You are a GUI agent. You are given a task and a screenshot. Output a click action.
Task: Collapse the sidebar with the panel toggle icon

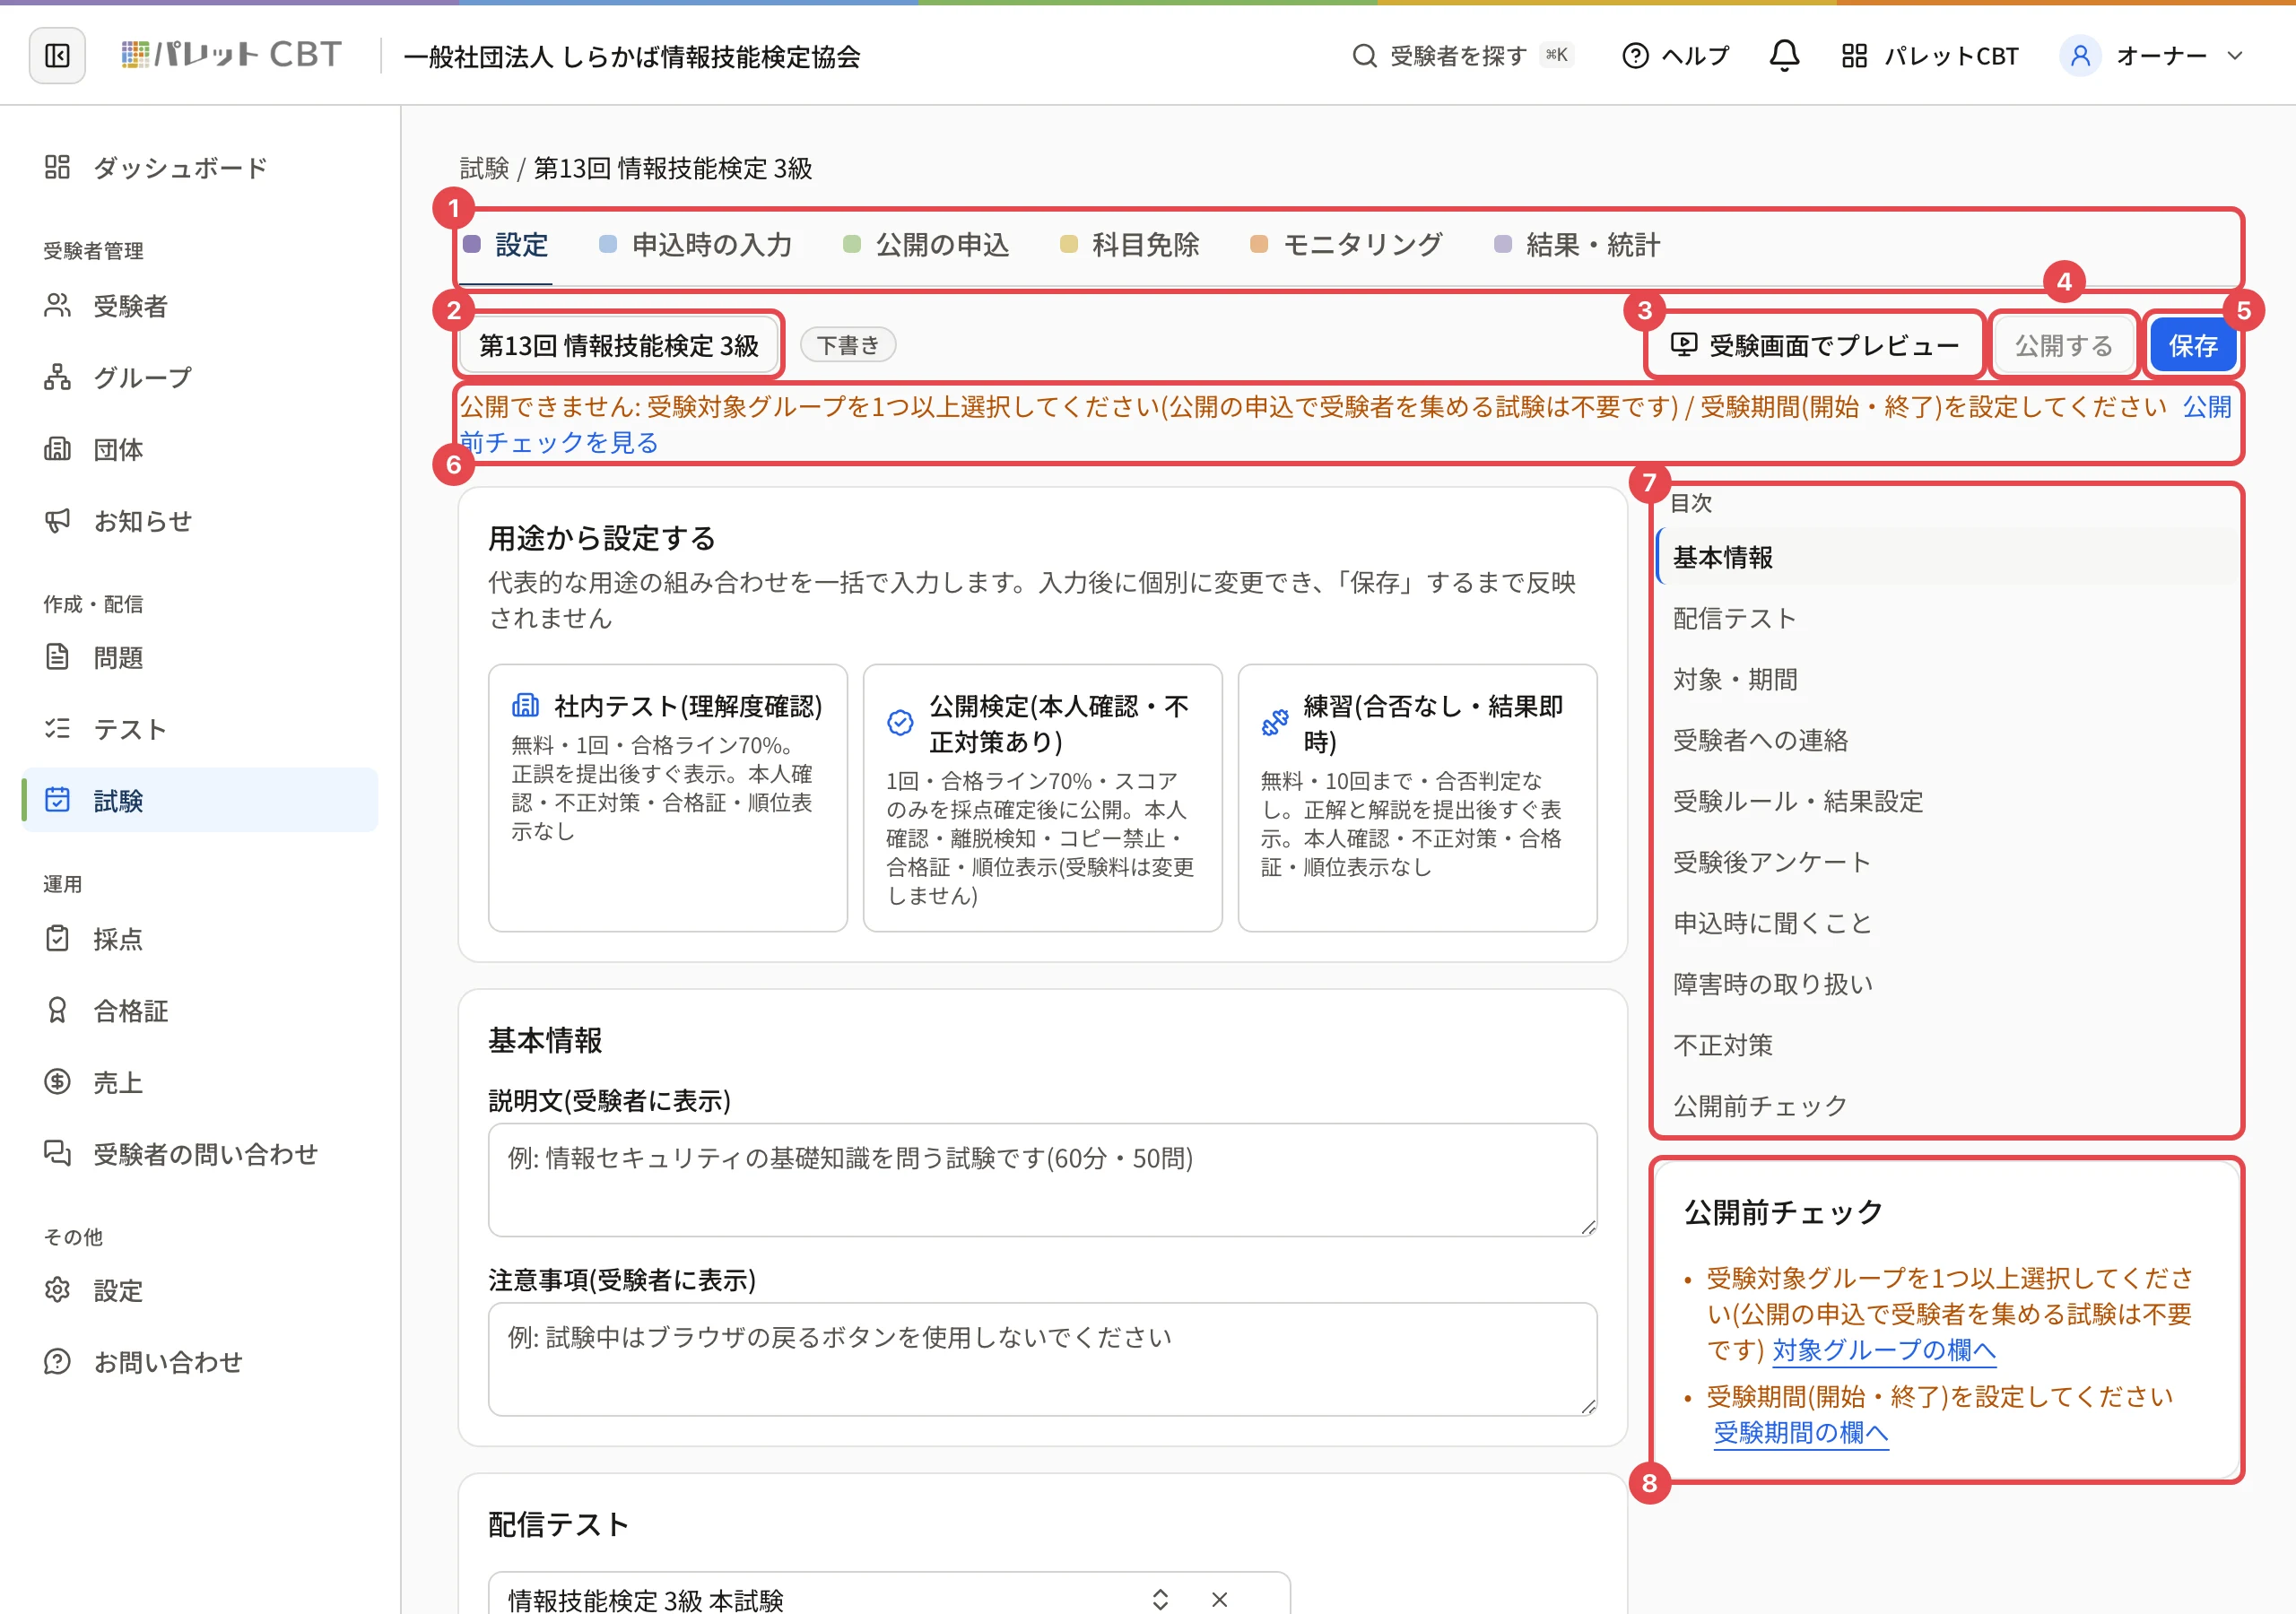click(x=57, y=56)
